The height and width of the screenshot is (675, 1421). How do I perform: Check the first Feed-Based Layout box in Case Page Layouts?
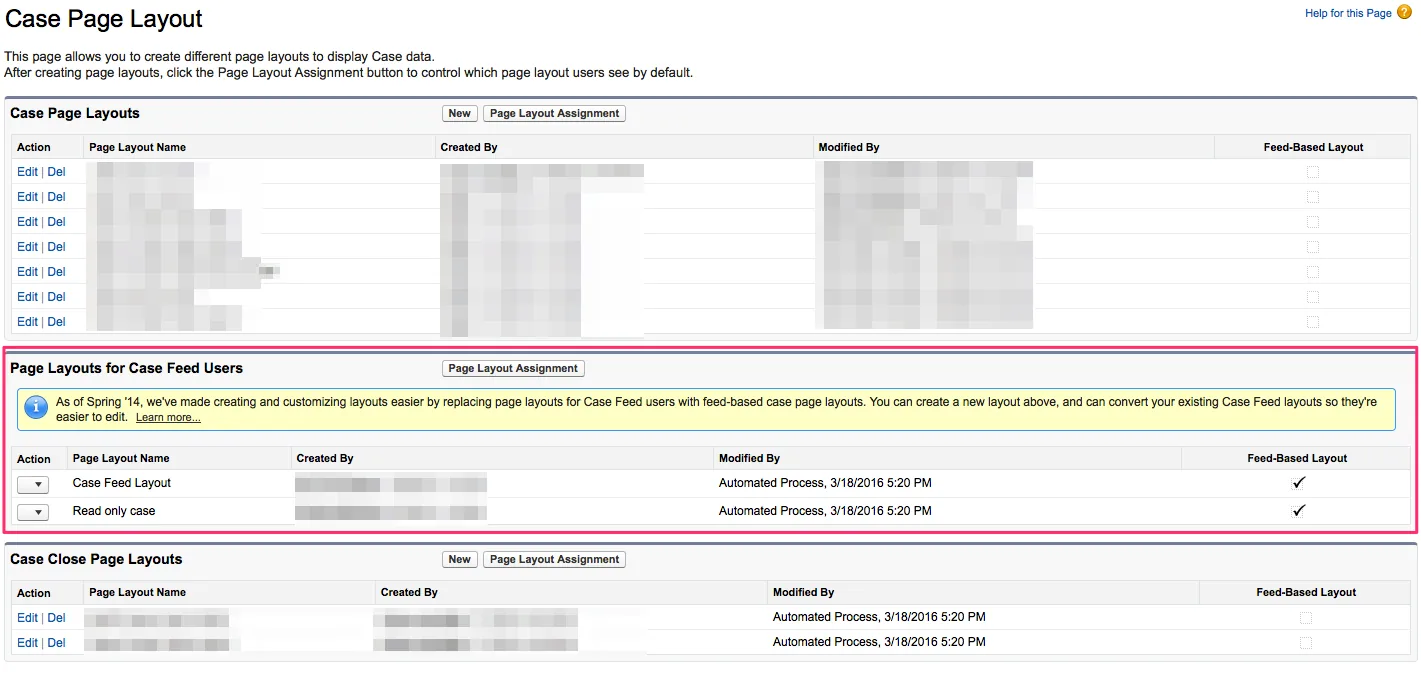(1313, 172)
